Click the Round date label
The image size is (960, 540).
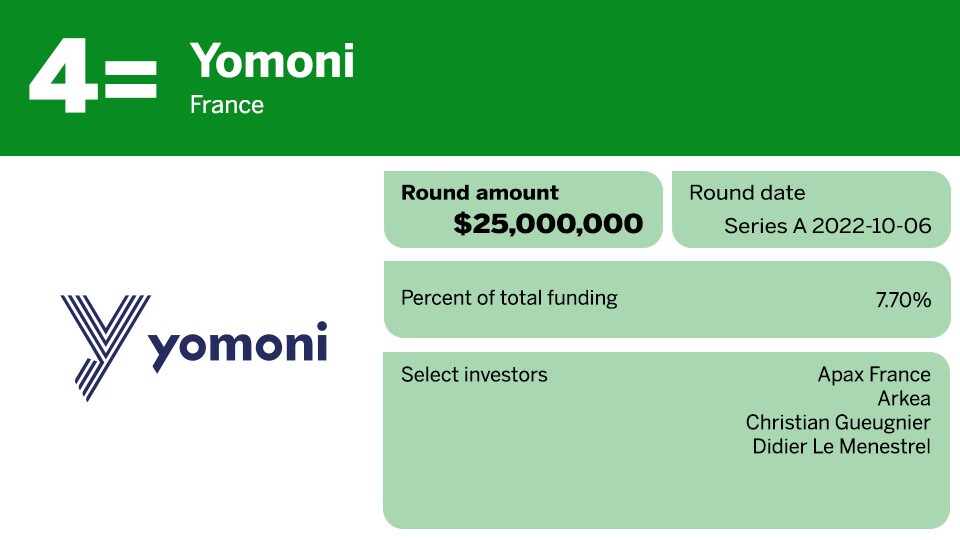[747, 193]
